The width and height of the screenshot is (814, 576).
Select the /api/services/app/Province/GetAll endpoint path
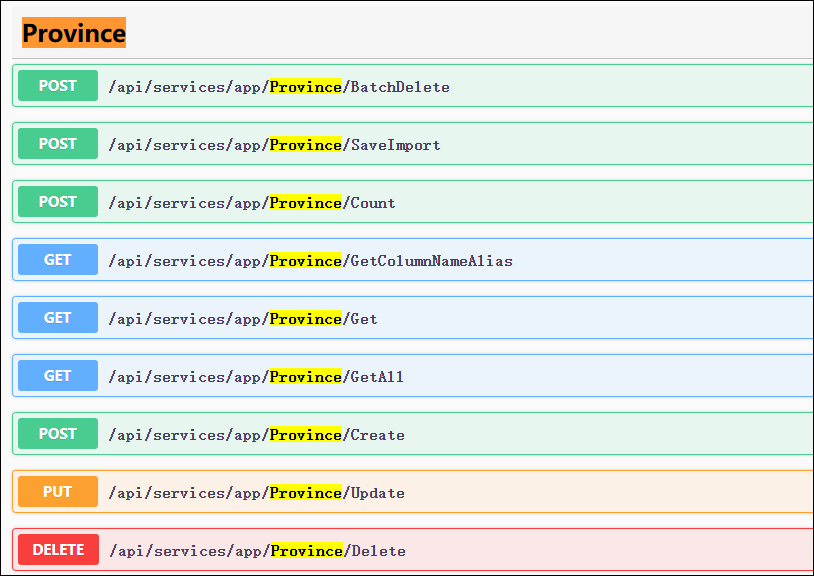[256, 377]
